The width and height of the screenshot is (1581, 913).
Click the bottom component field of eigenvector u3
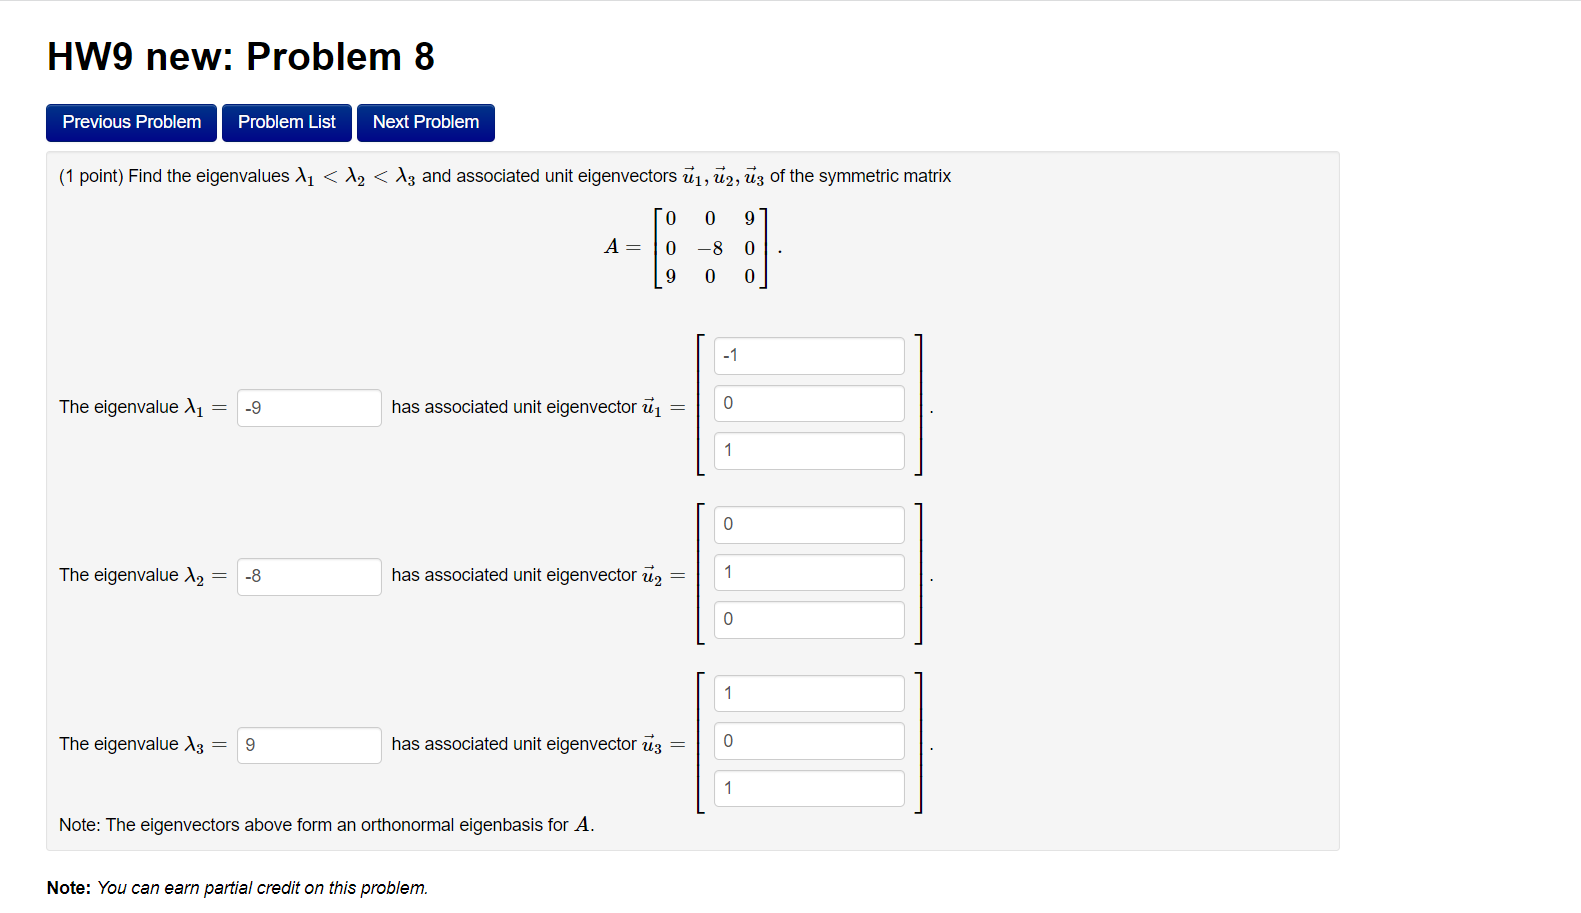tap(808, 788)
